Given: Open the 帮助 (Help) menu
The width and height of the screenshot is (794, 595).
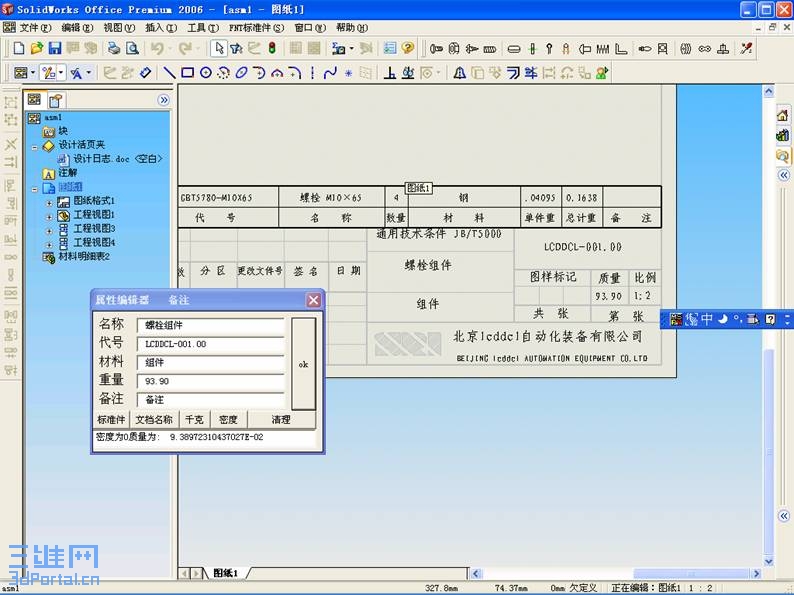Looking at the screenshot, I should 352,27.
